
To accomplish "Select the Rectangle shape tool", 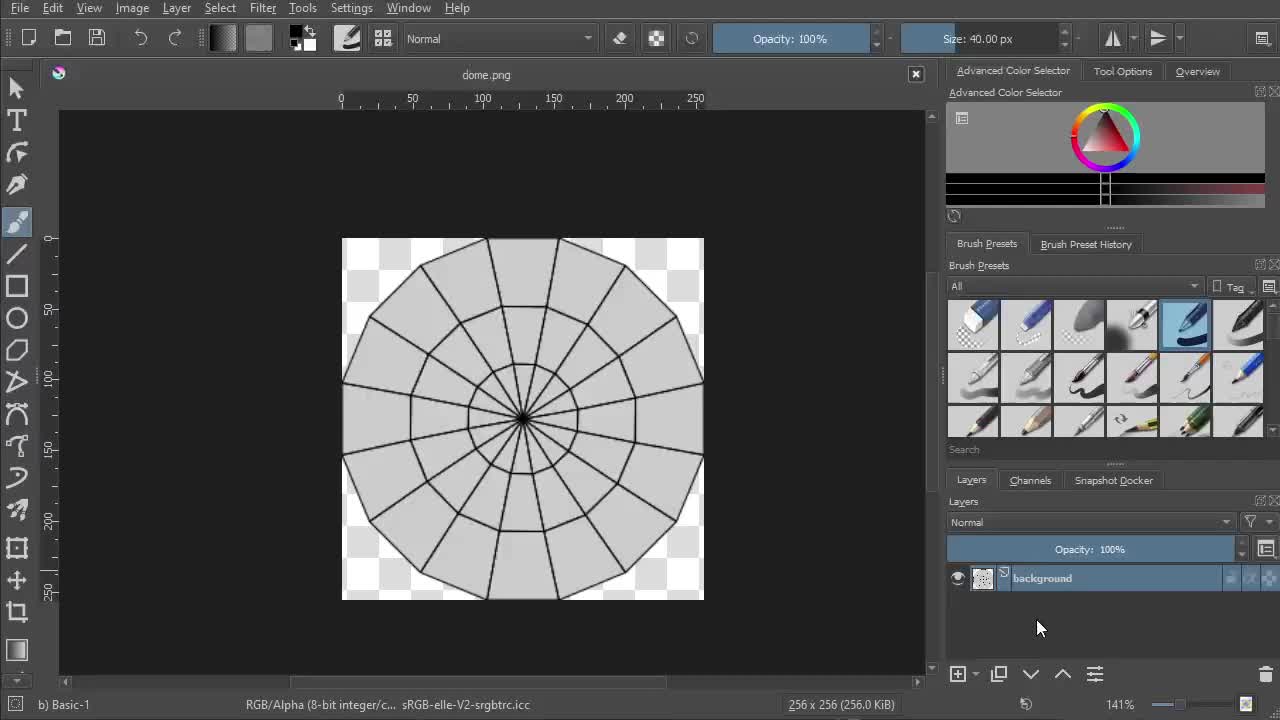I will point(17,287).
